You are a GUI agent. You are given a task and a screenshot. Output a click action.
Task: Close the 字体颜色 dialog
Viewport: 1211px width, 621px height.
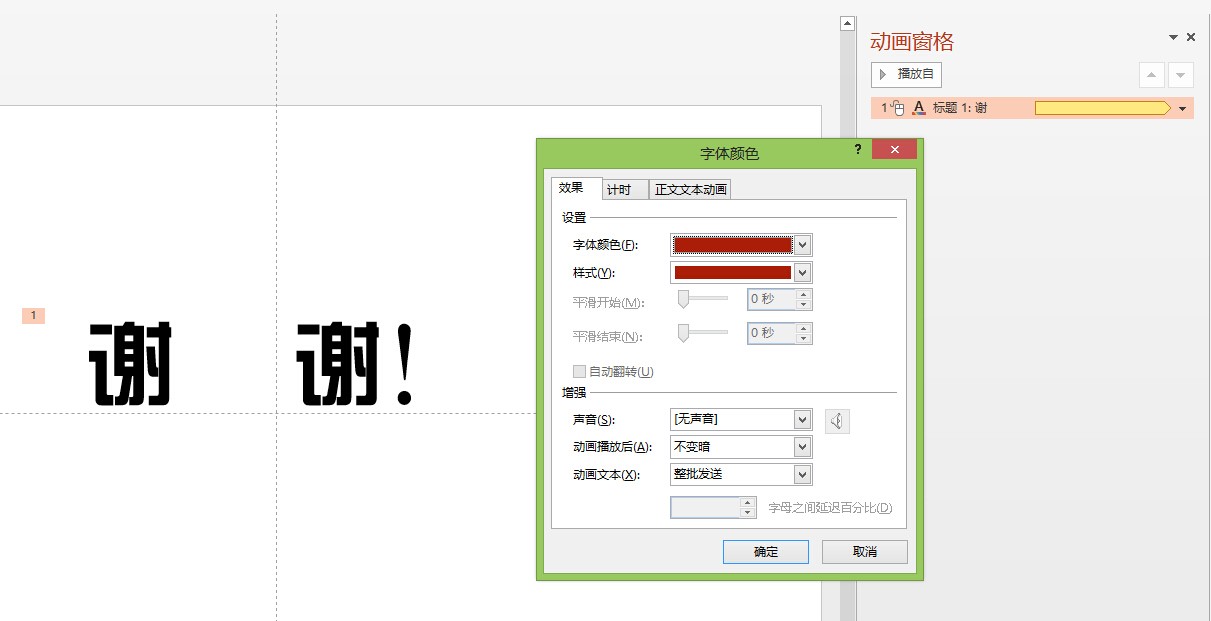[894, 149]
